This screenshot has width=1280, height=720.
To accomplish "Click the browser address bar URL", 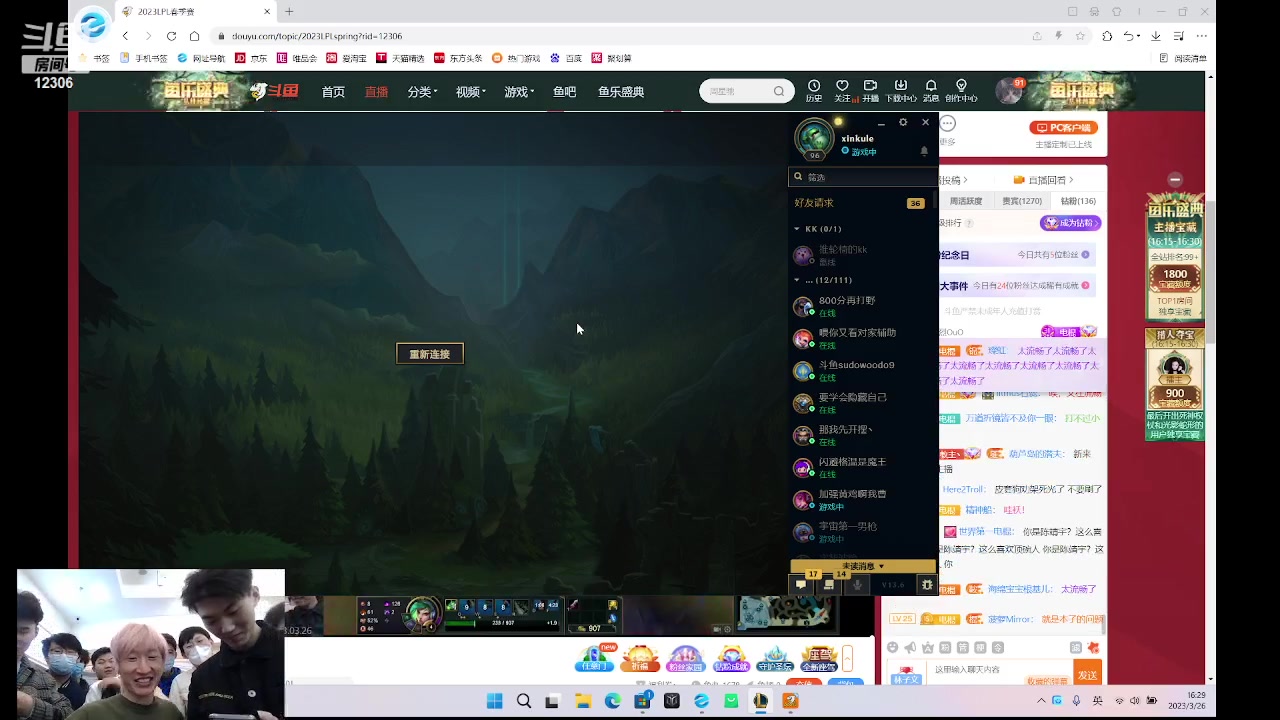I will pyautogui.click(x=318, y=36).
